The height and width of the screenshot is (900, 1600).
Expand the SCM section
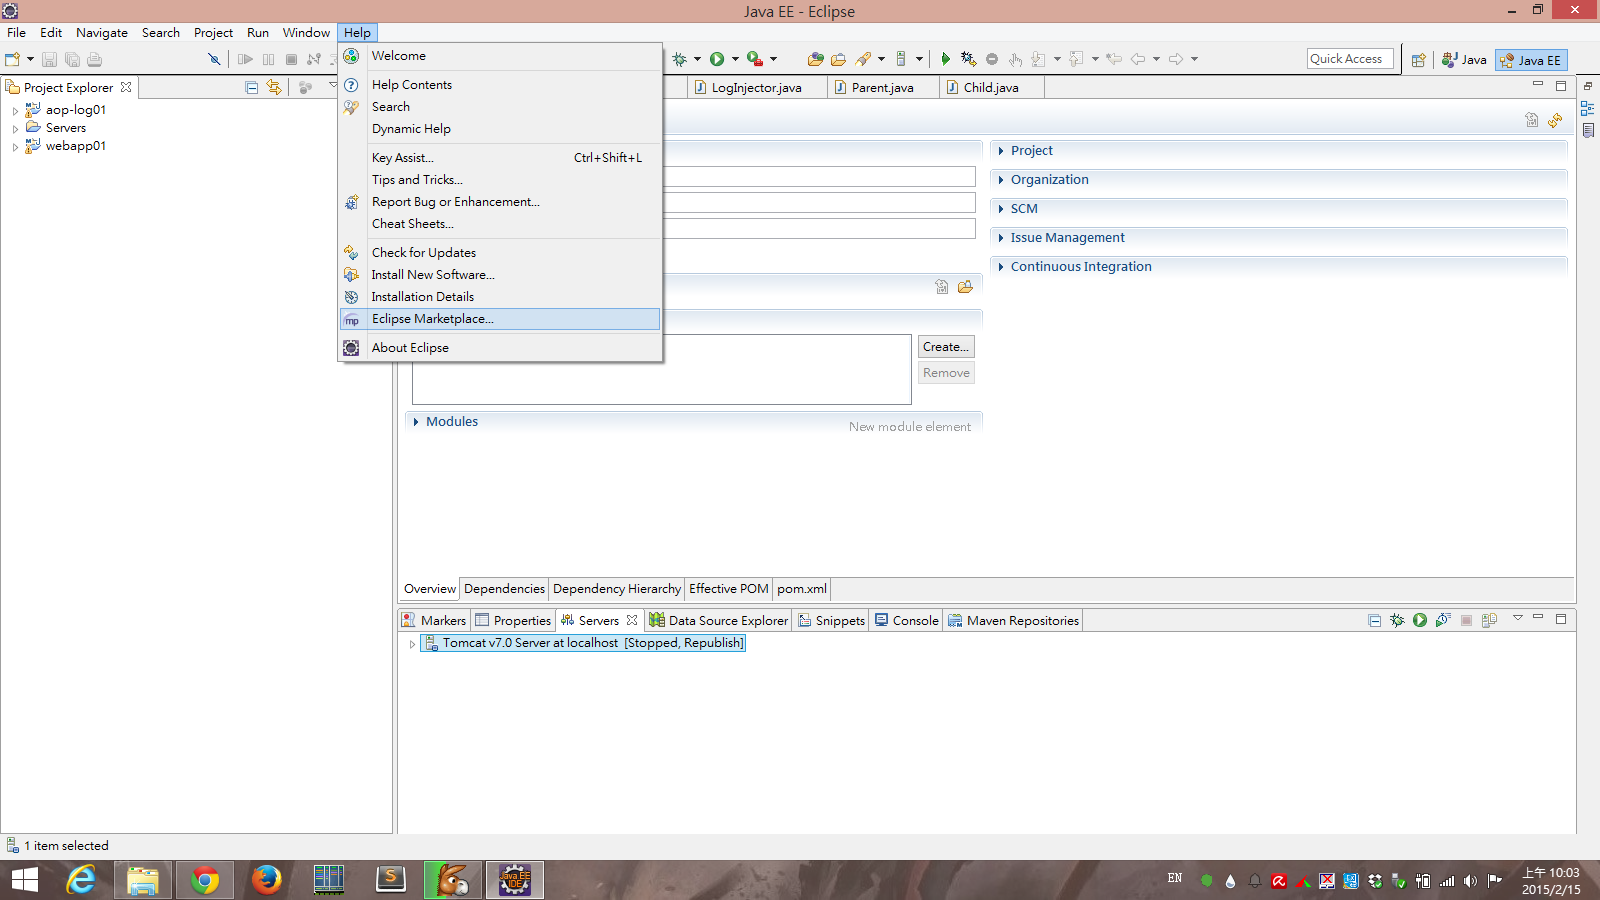[x=1001, y=209]
